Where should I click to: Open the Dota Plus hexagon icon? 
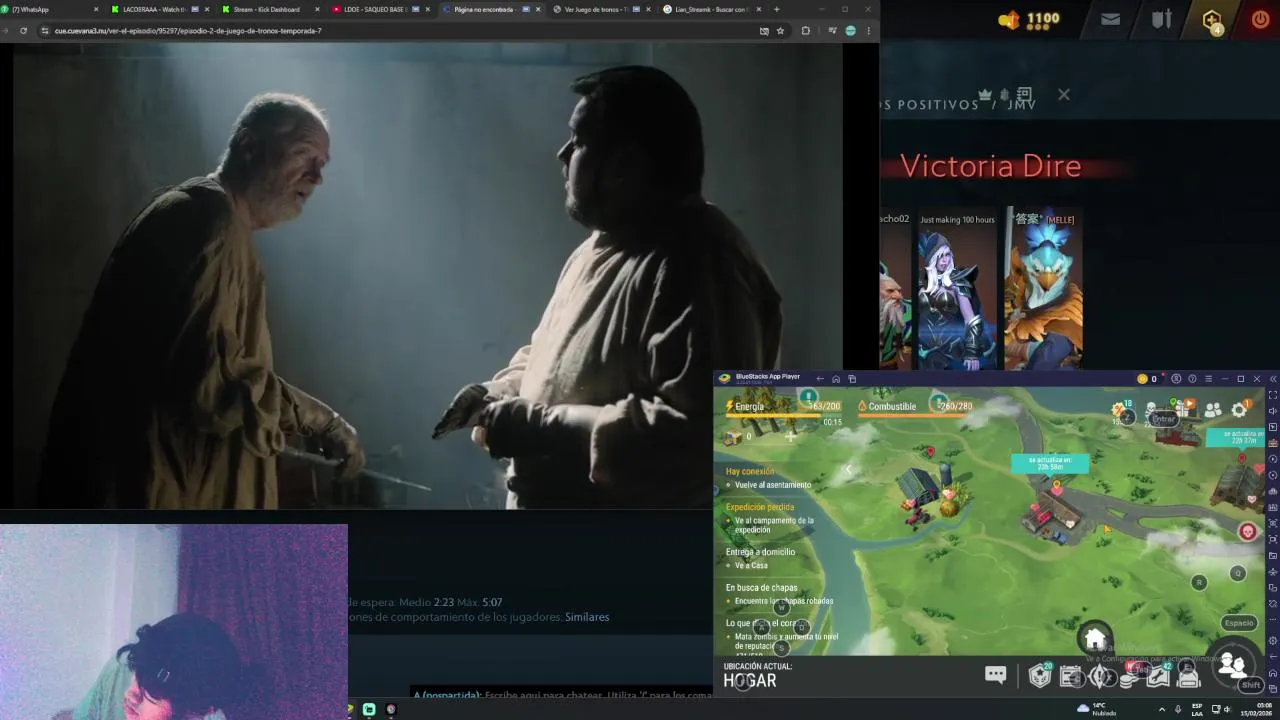1212,20
